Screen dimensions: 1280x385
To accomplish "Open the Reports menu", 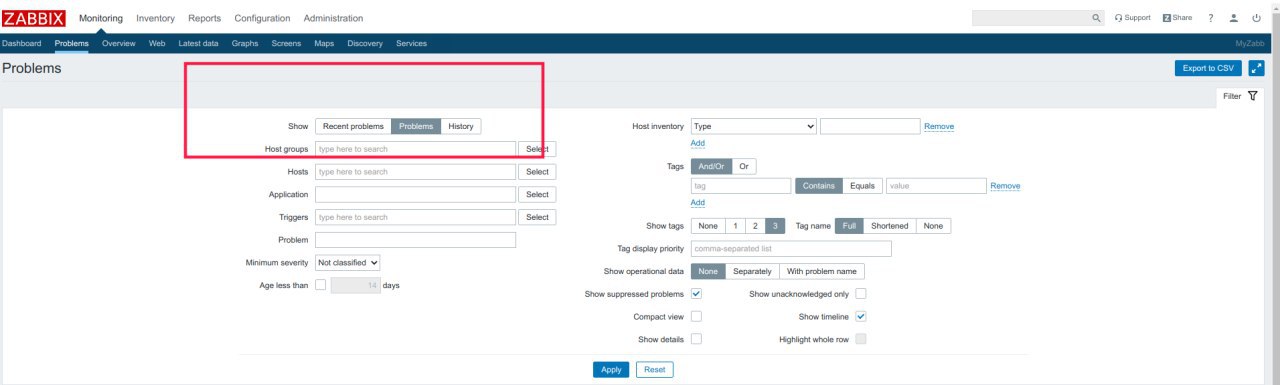I will (205, 18).
